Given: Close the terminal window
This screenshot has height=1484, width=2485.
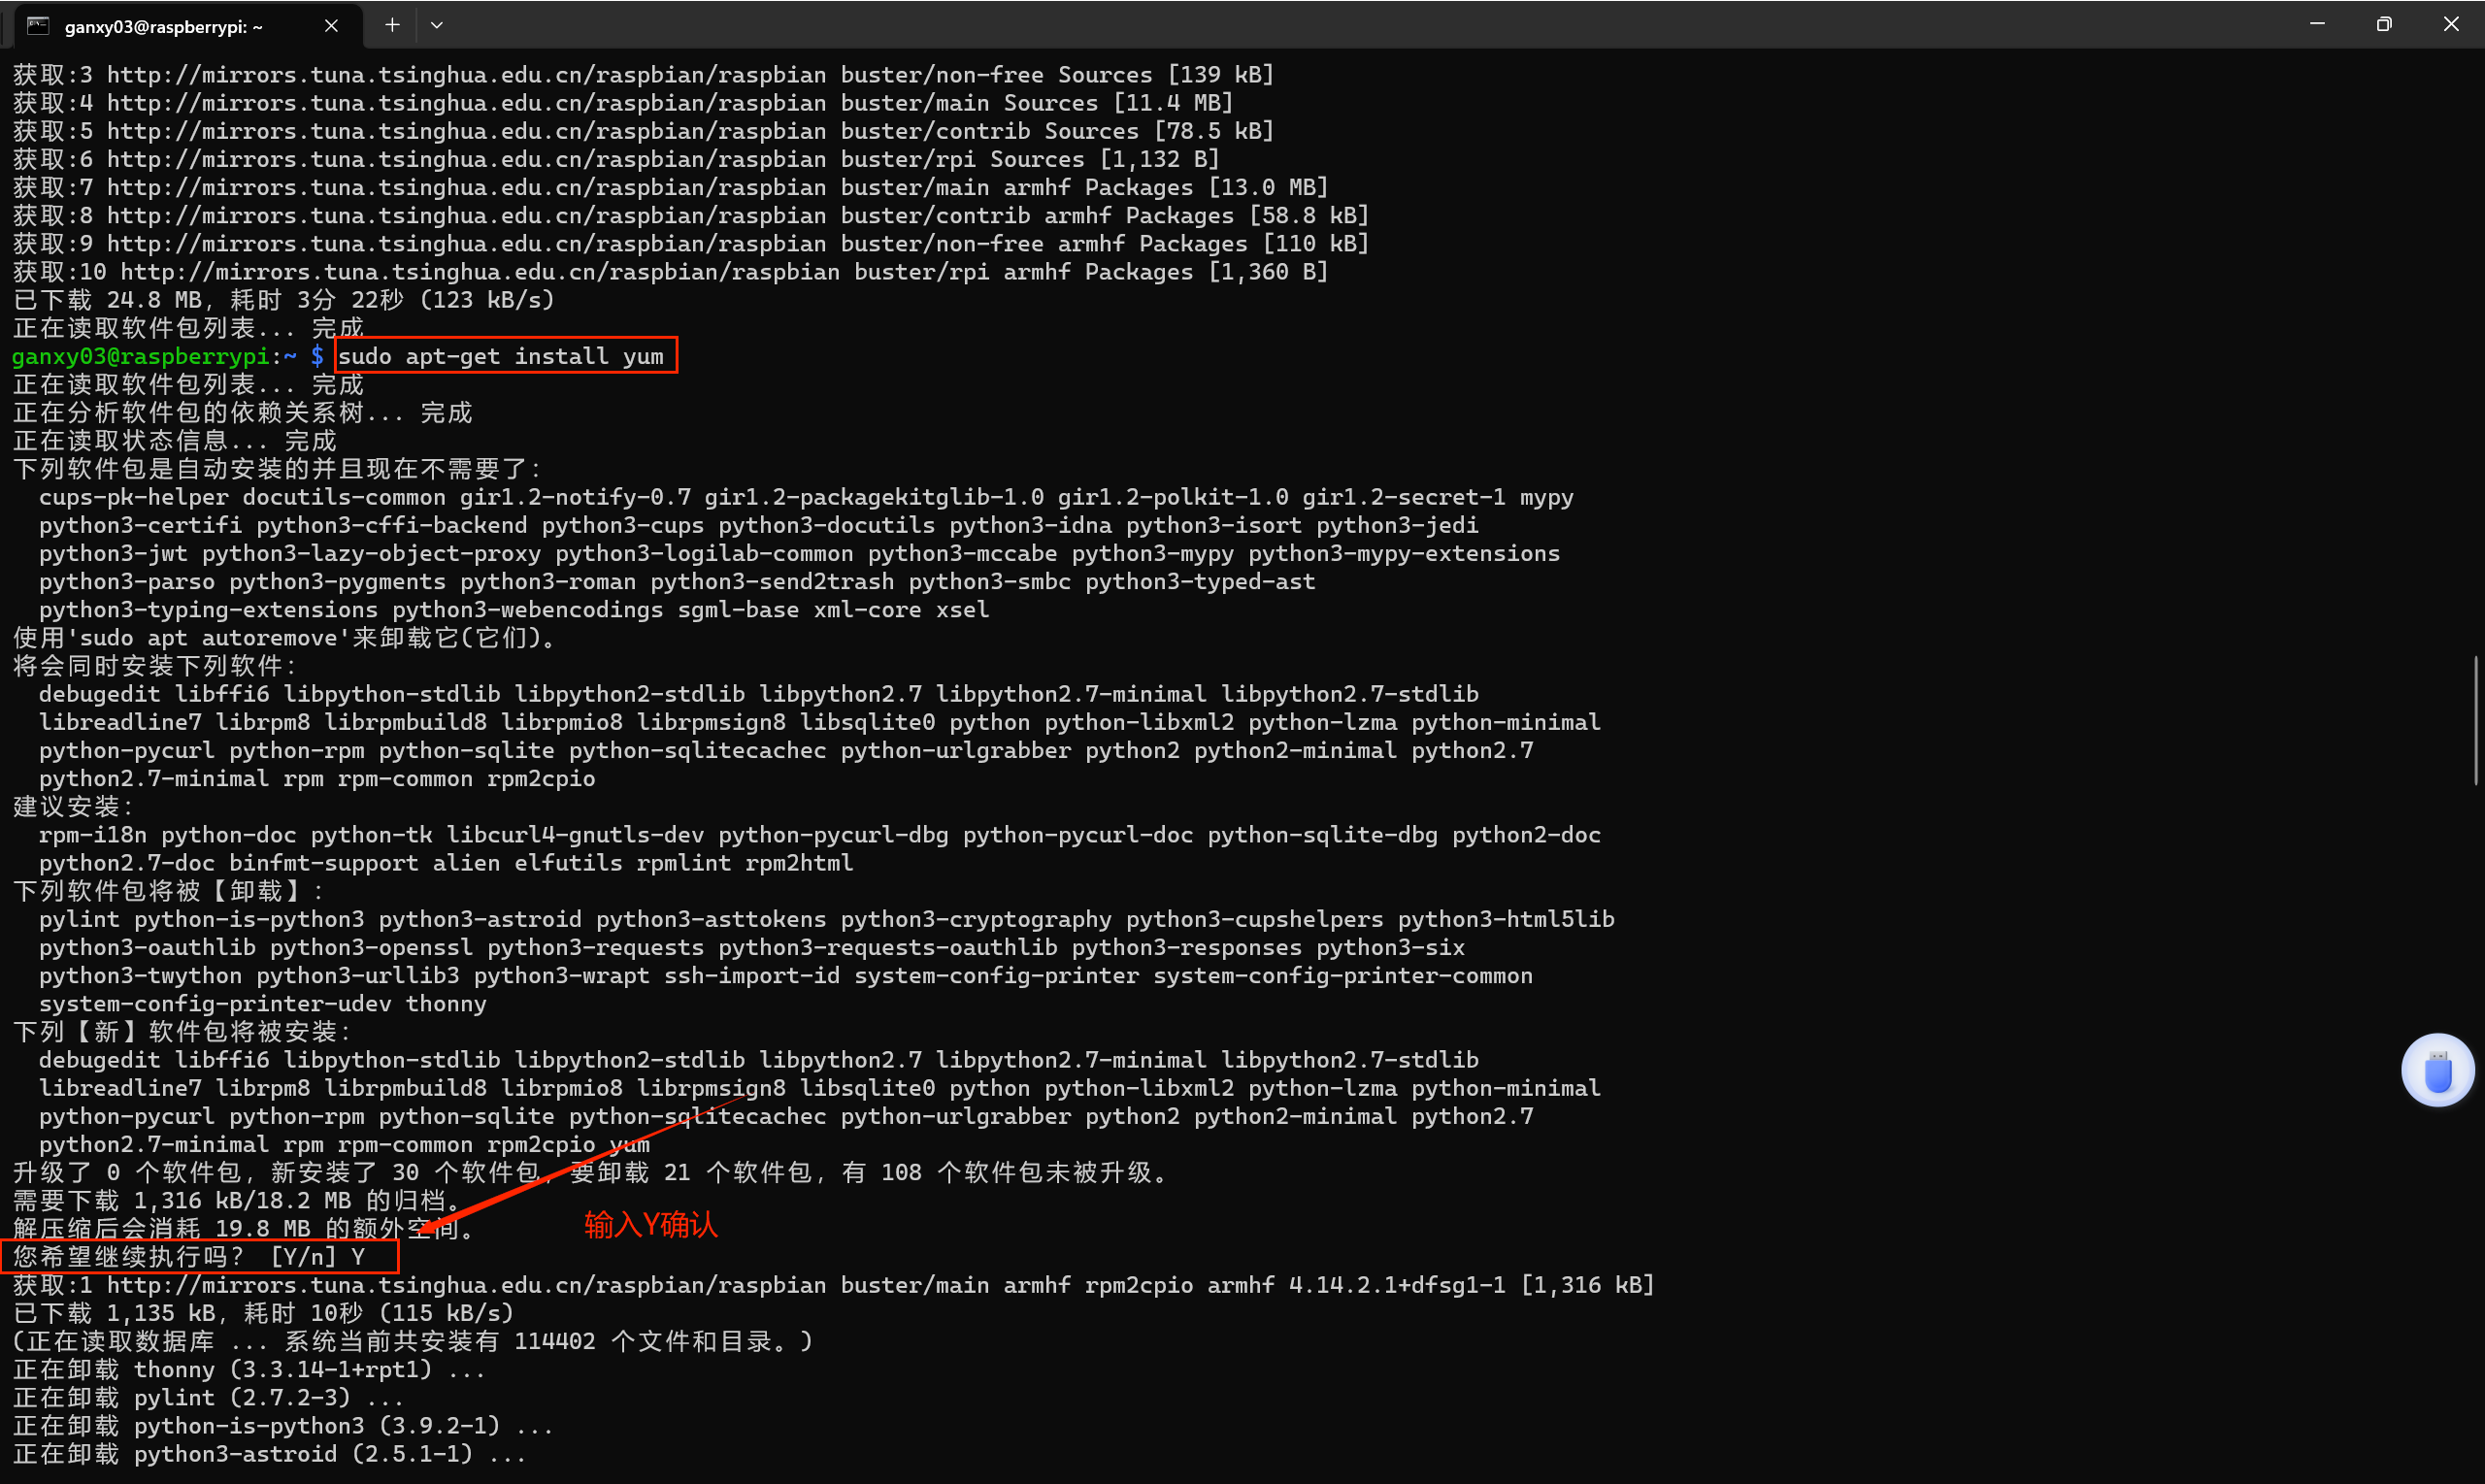Looking at the screenshot, I should coord(2451,24).
